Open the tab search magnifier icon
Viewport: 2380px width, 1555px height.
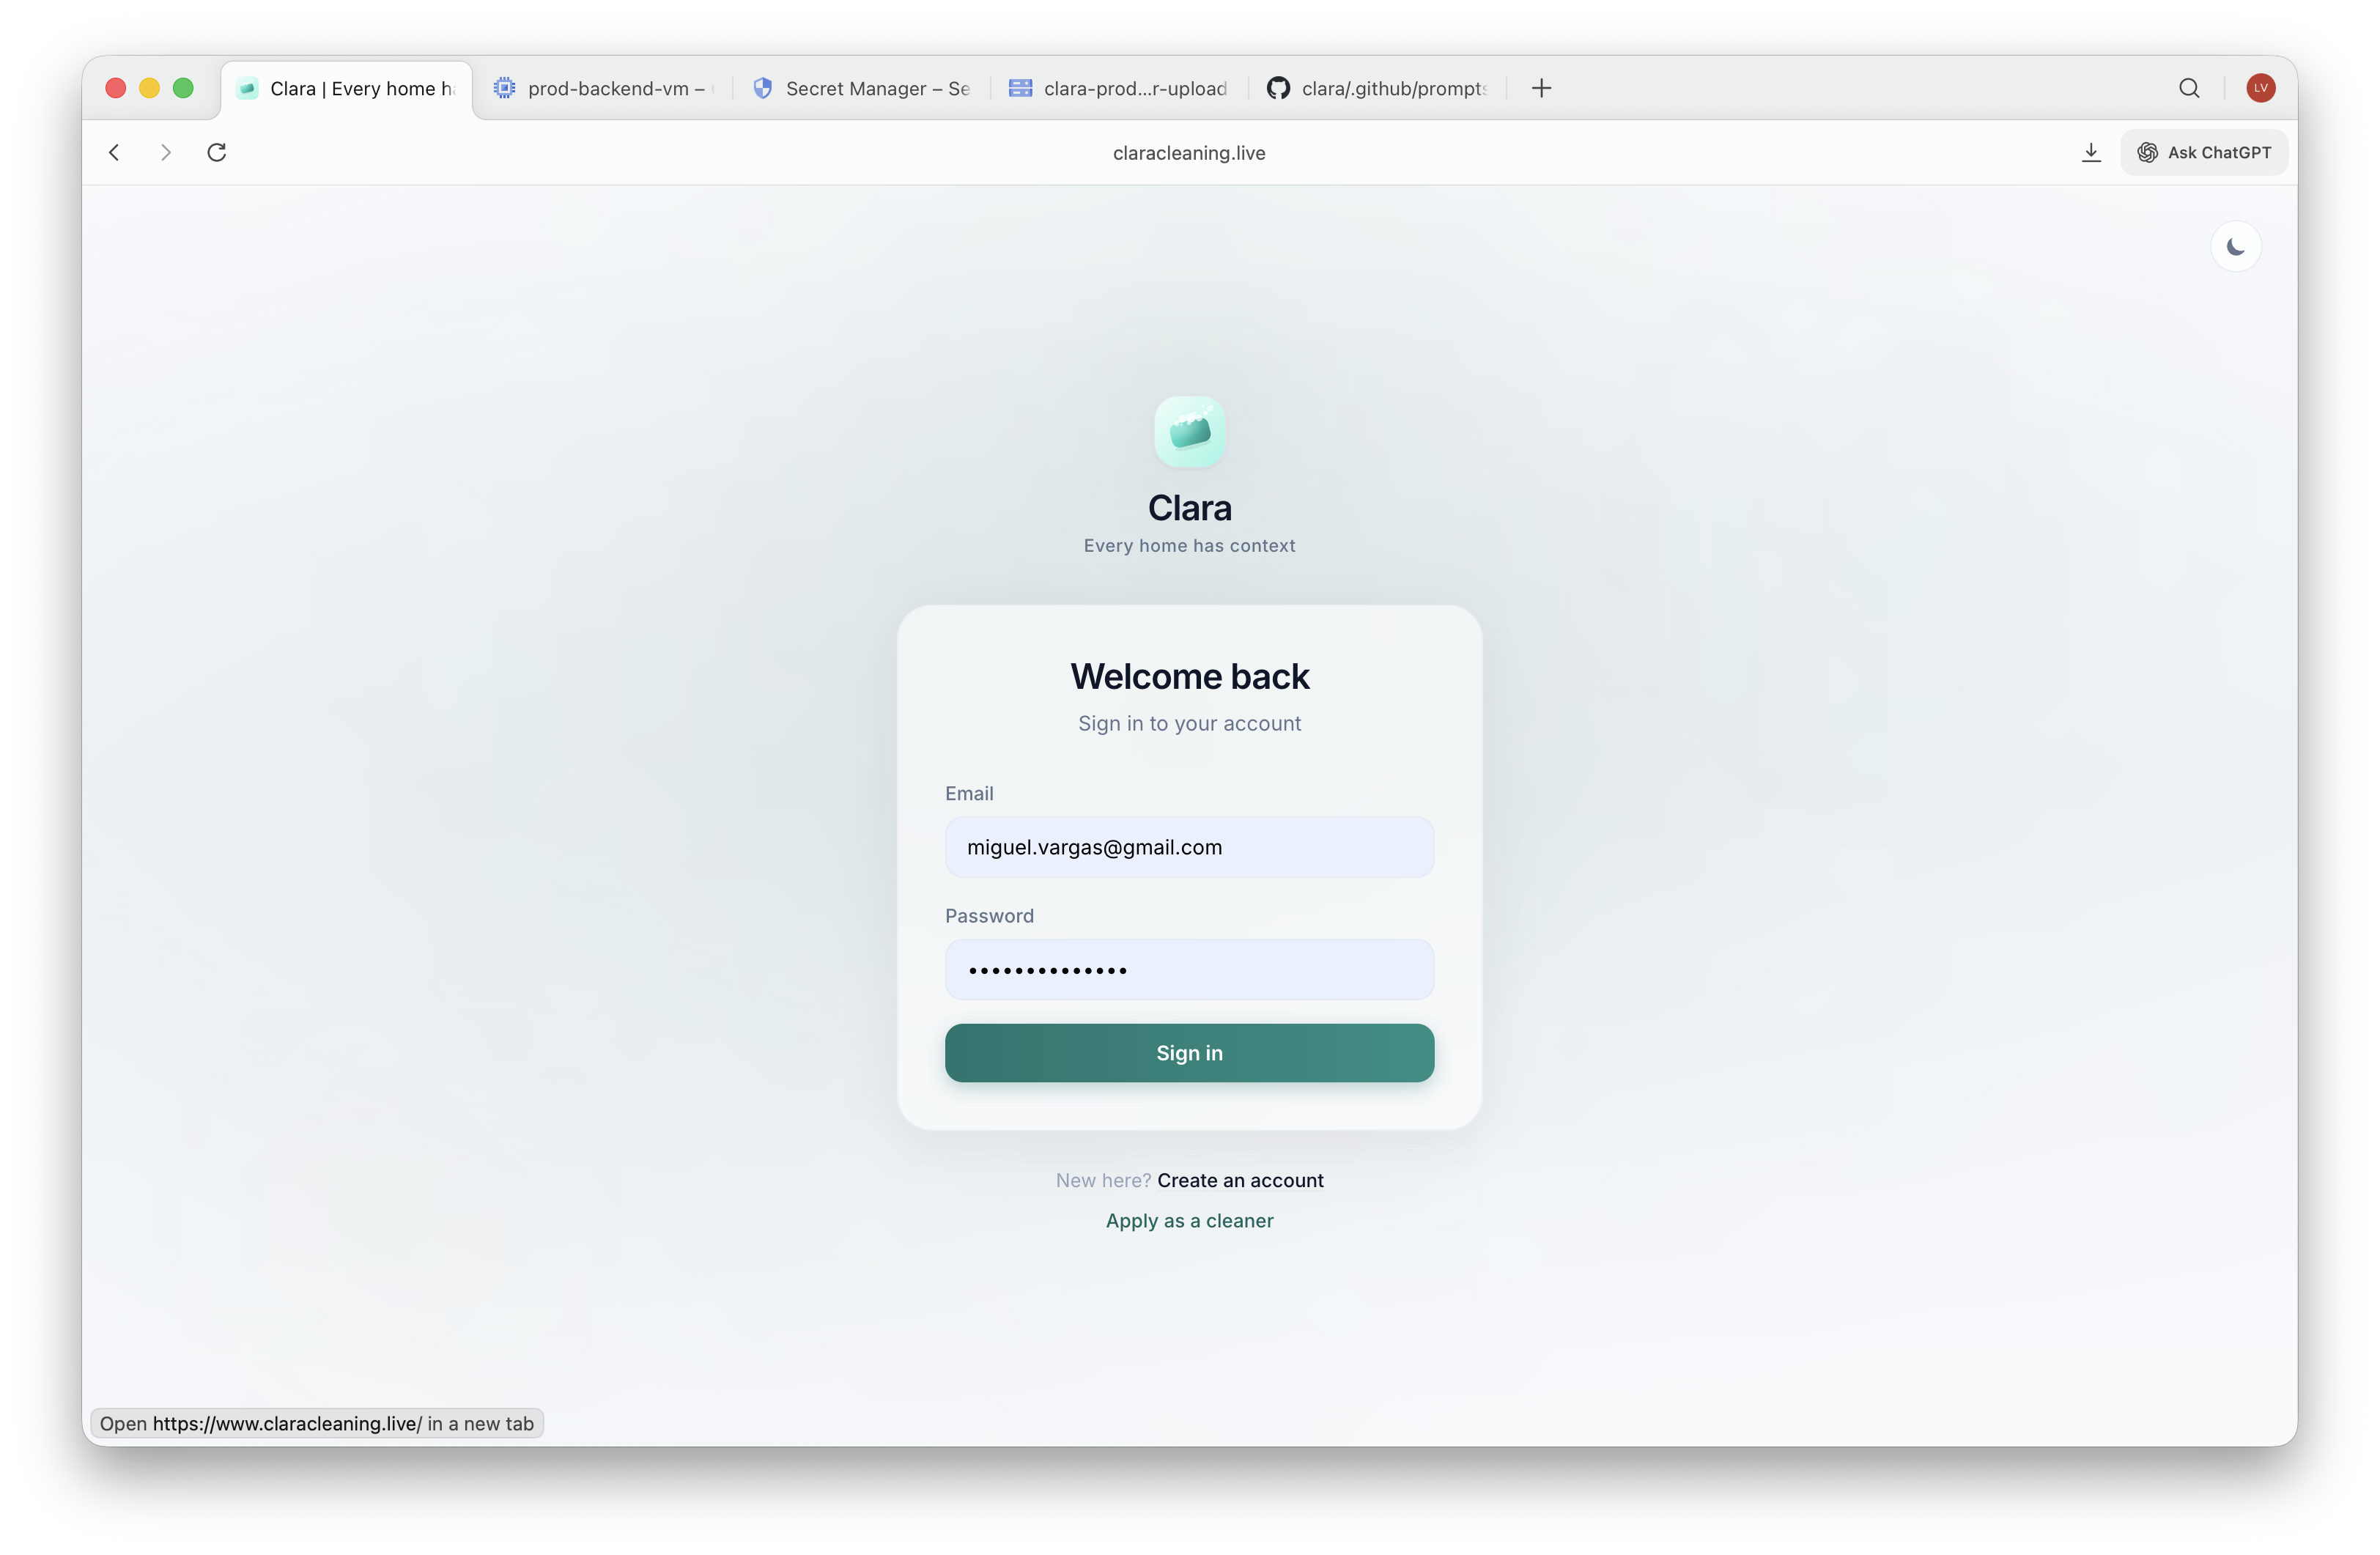[x=2189, y=88]
